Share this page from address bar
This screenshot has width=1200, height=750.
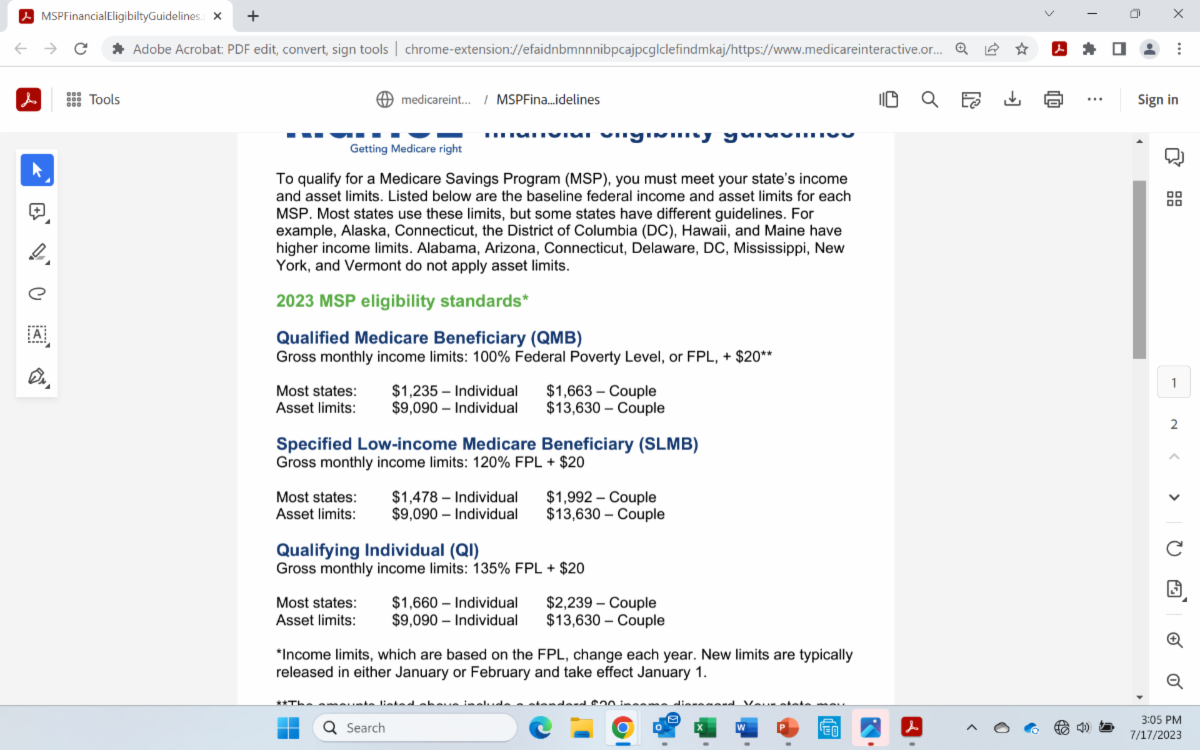[991, 48]
